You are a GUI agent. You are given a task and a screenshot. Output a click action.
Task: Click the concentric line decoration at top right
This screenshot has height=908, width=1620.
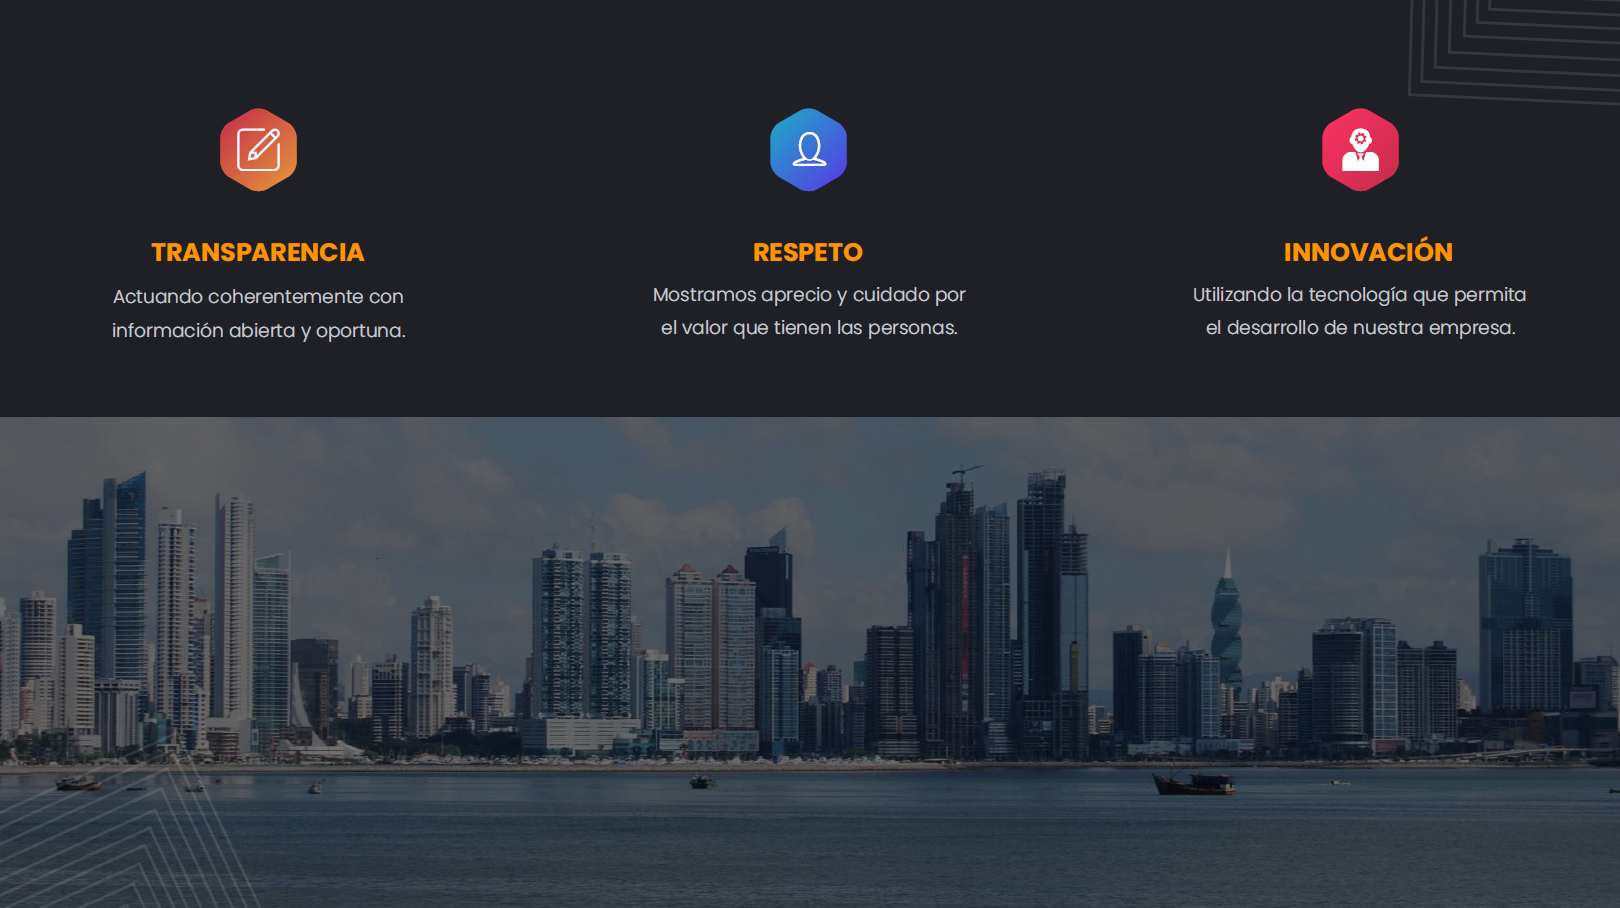coord(1515,50)
